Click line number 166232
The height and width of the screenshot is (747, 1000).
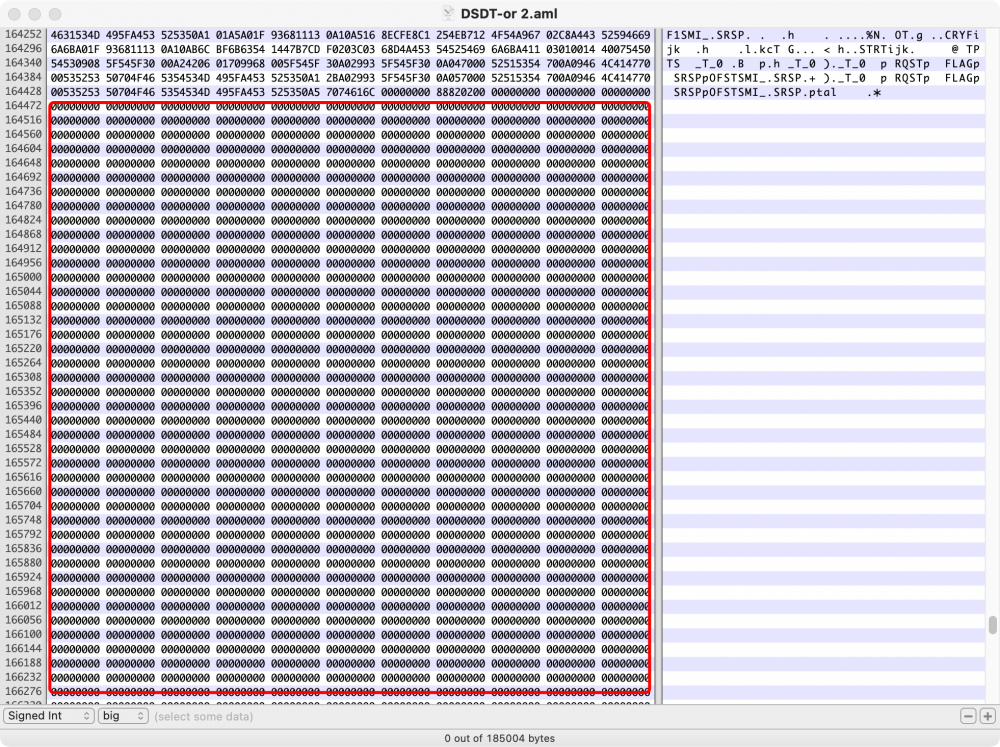coord(24,677)
